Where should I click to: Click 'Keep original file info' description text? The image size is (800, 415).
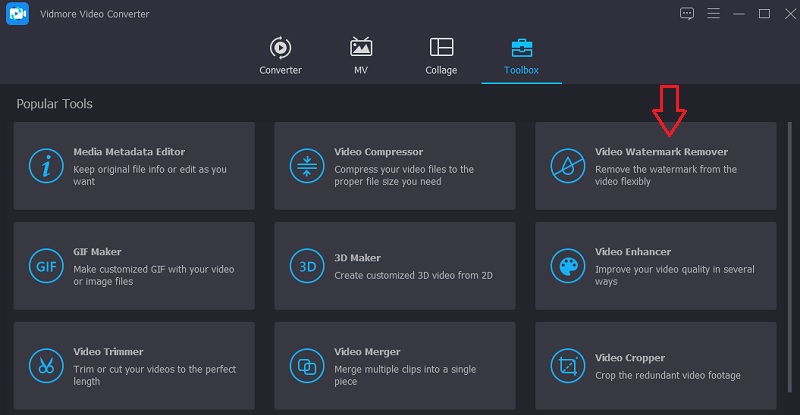click(149, 175)
